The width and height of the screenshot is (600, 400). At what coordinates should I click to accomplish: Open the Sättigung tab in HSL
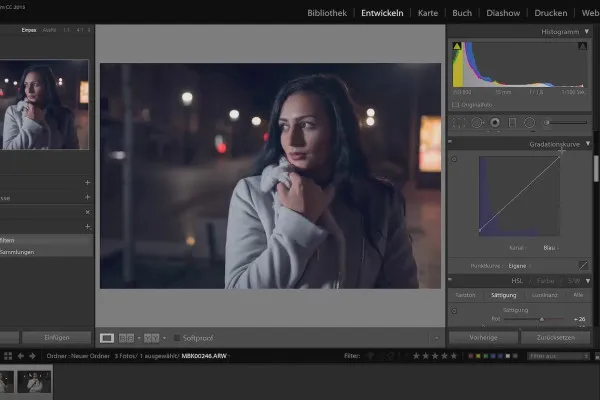pyautogui.click(x=505, y=295)
